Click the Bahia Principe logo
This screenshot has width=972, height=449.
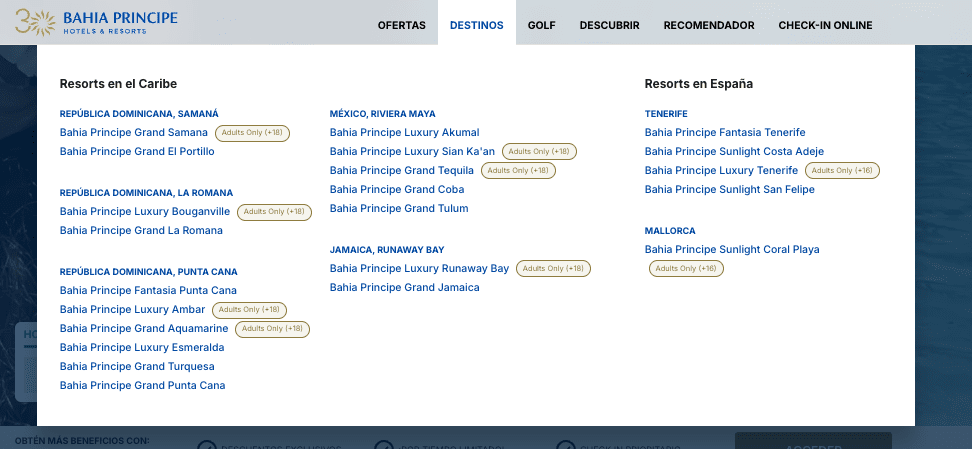point(97,22)
